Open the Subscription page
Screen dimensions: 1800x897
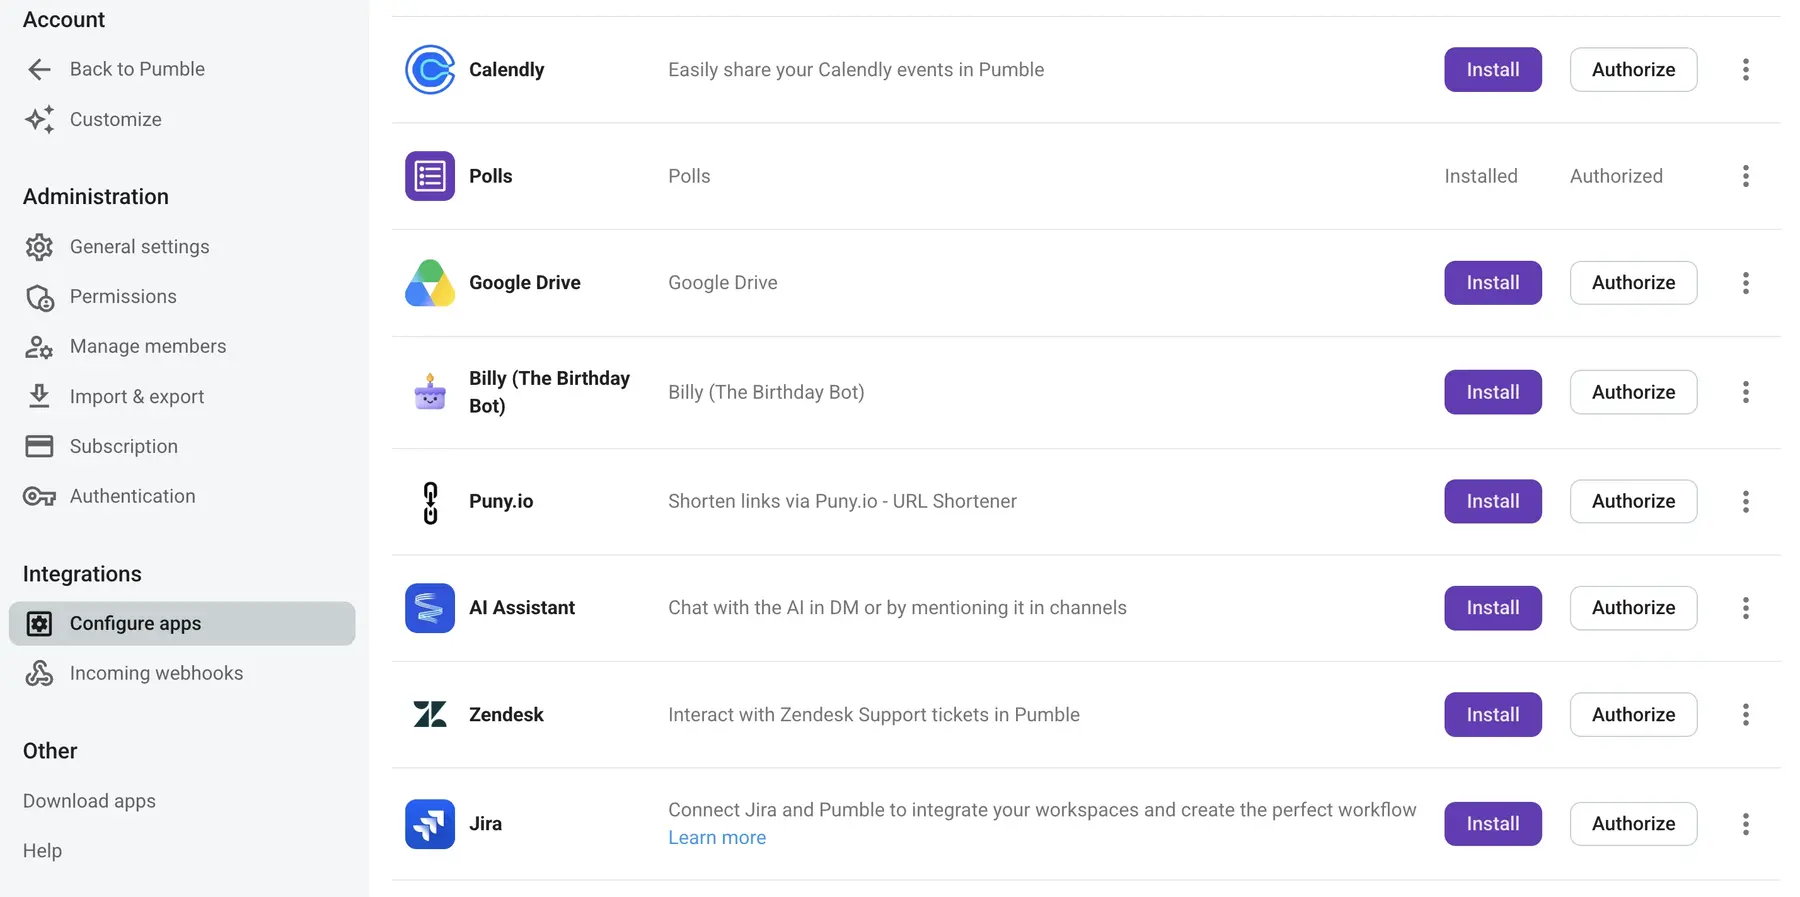coord(124,447)
